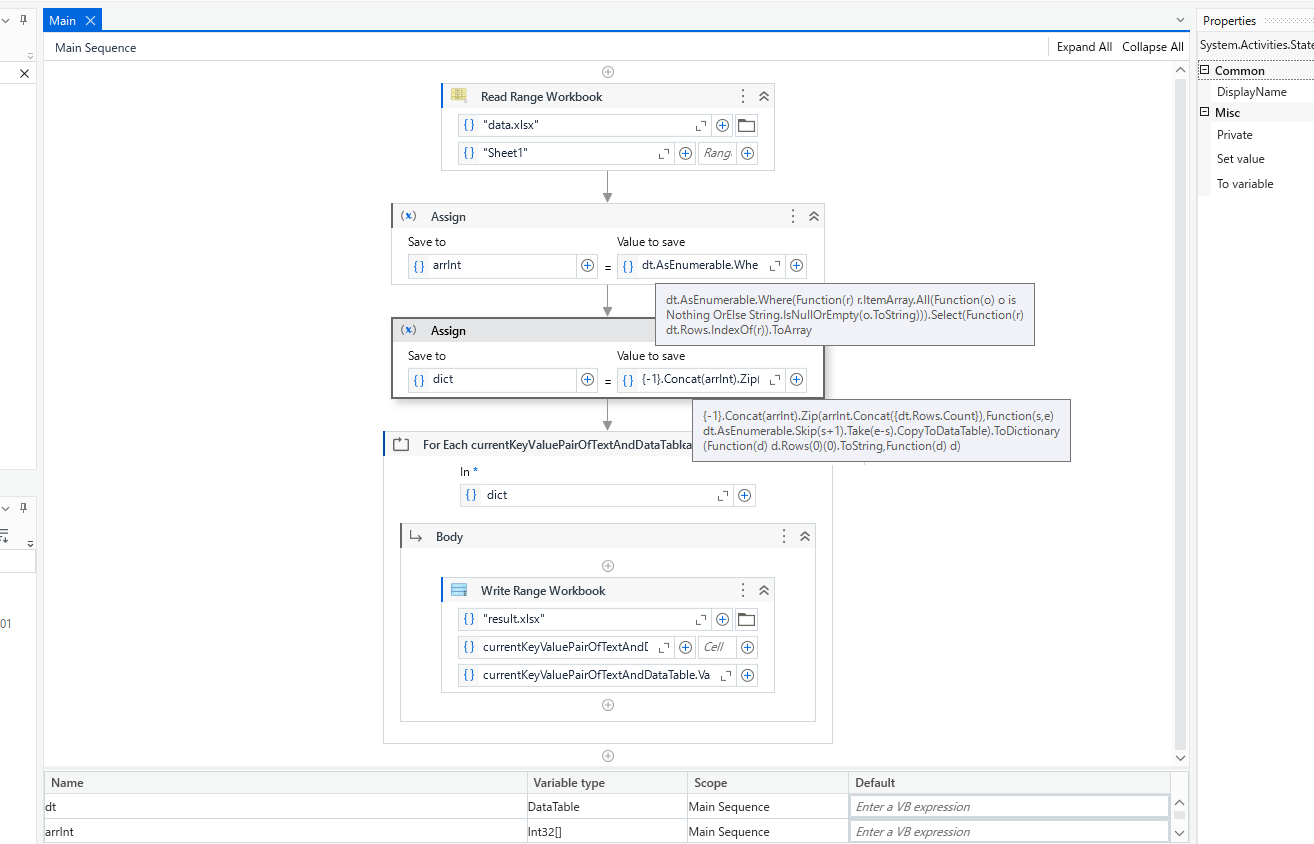This screenshot has height=844, width=1314.
Task: Open expanded editor icon on "result.xlsx" field
Action: pos(703,619)
